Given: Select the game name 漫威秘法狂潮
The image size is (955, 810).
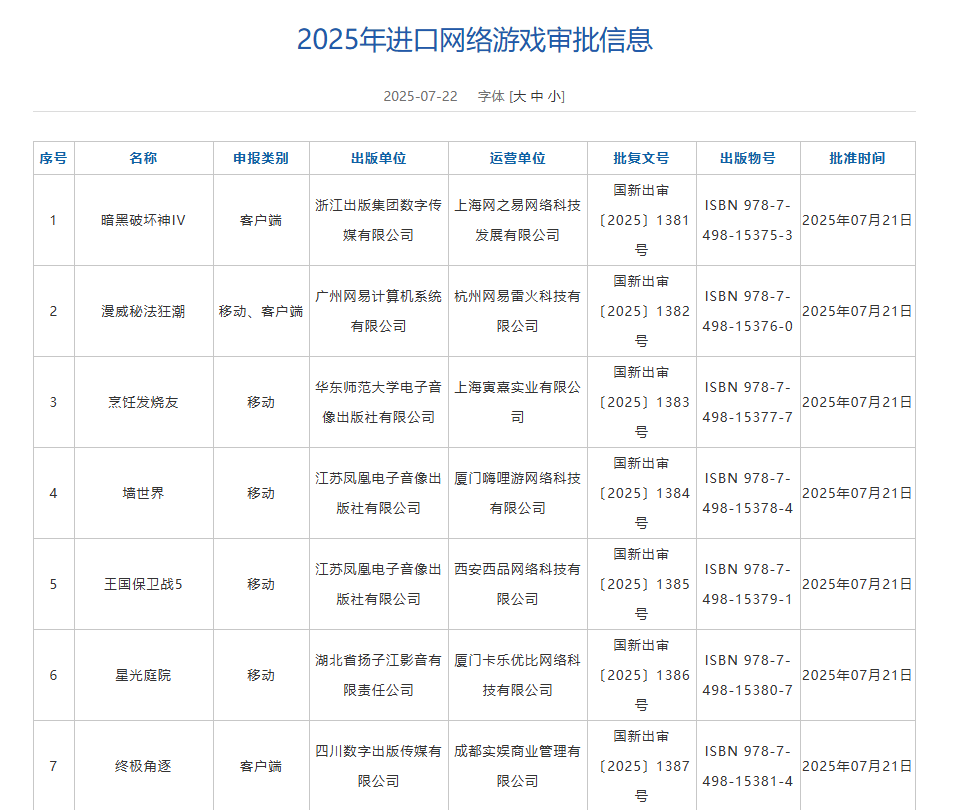Looking at the screenshot, I should point(143,311).
